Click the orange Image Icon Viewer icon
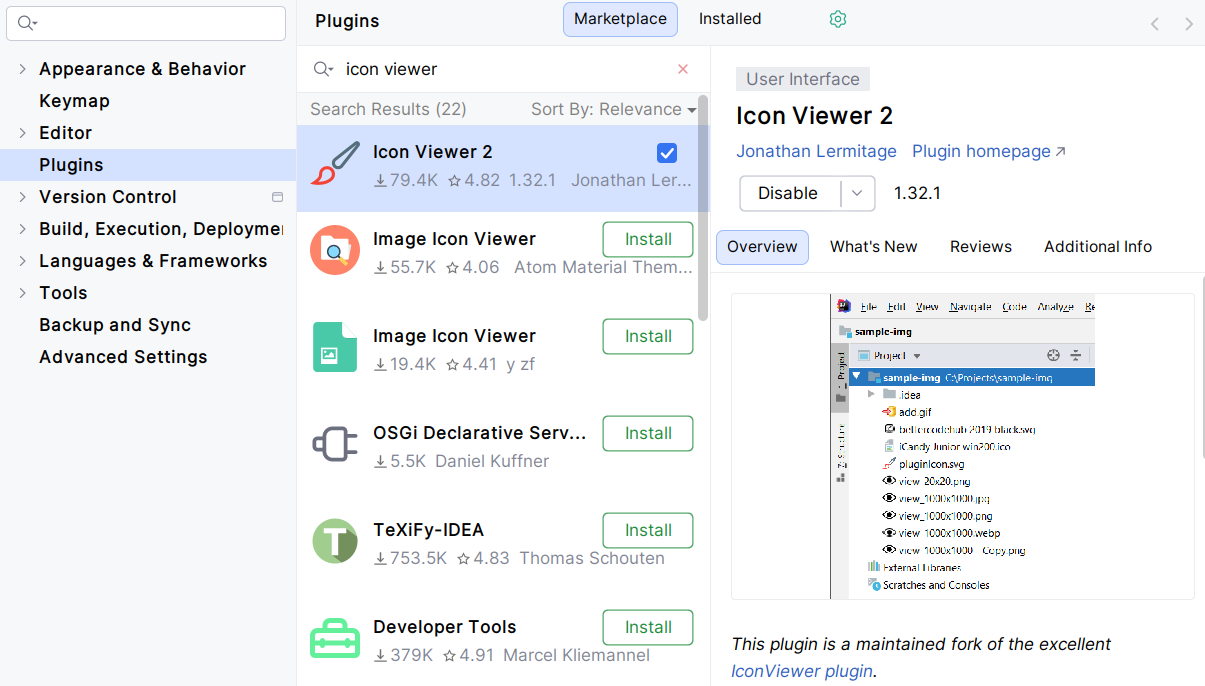 coord(335,251)
